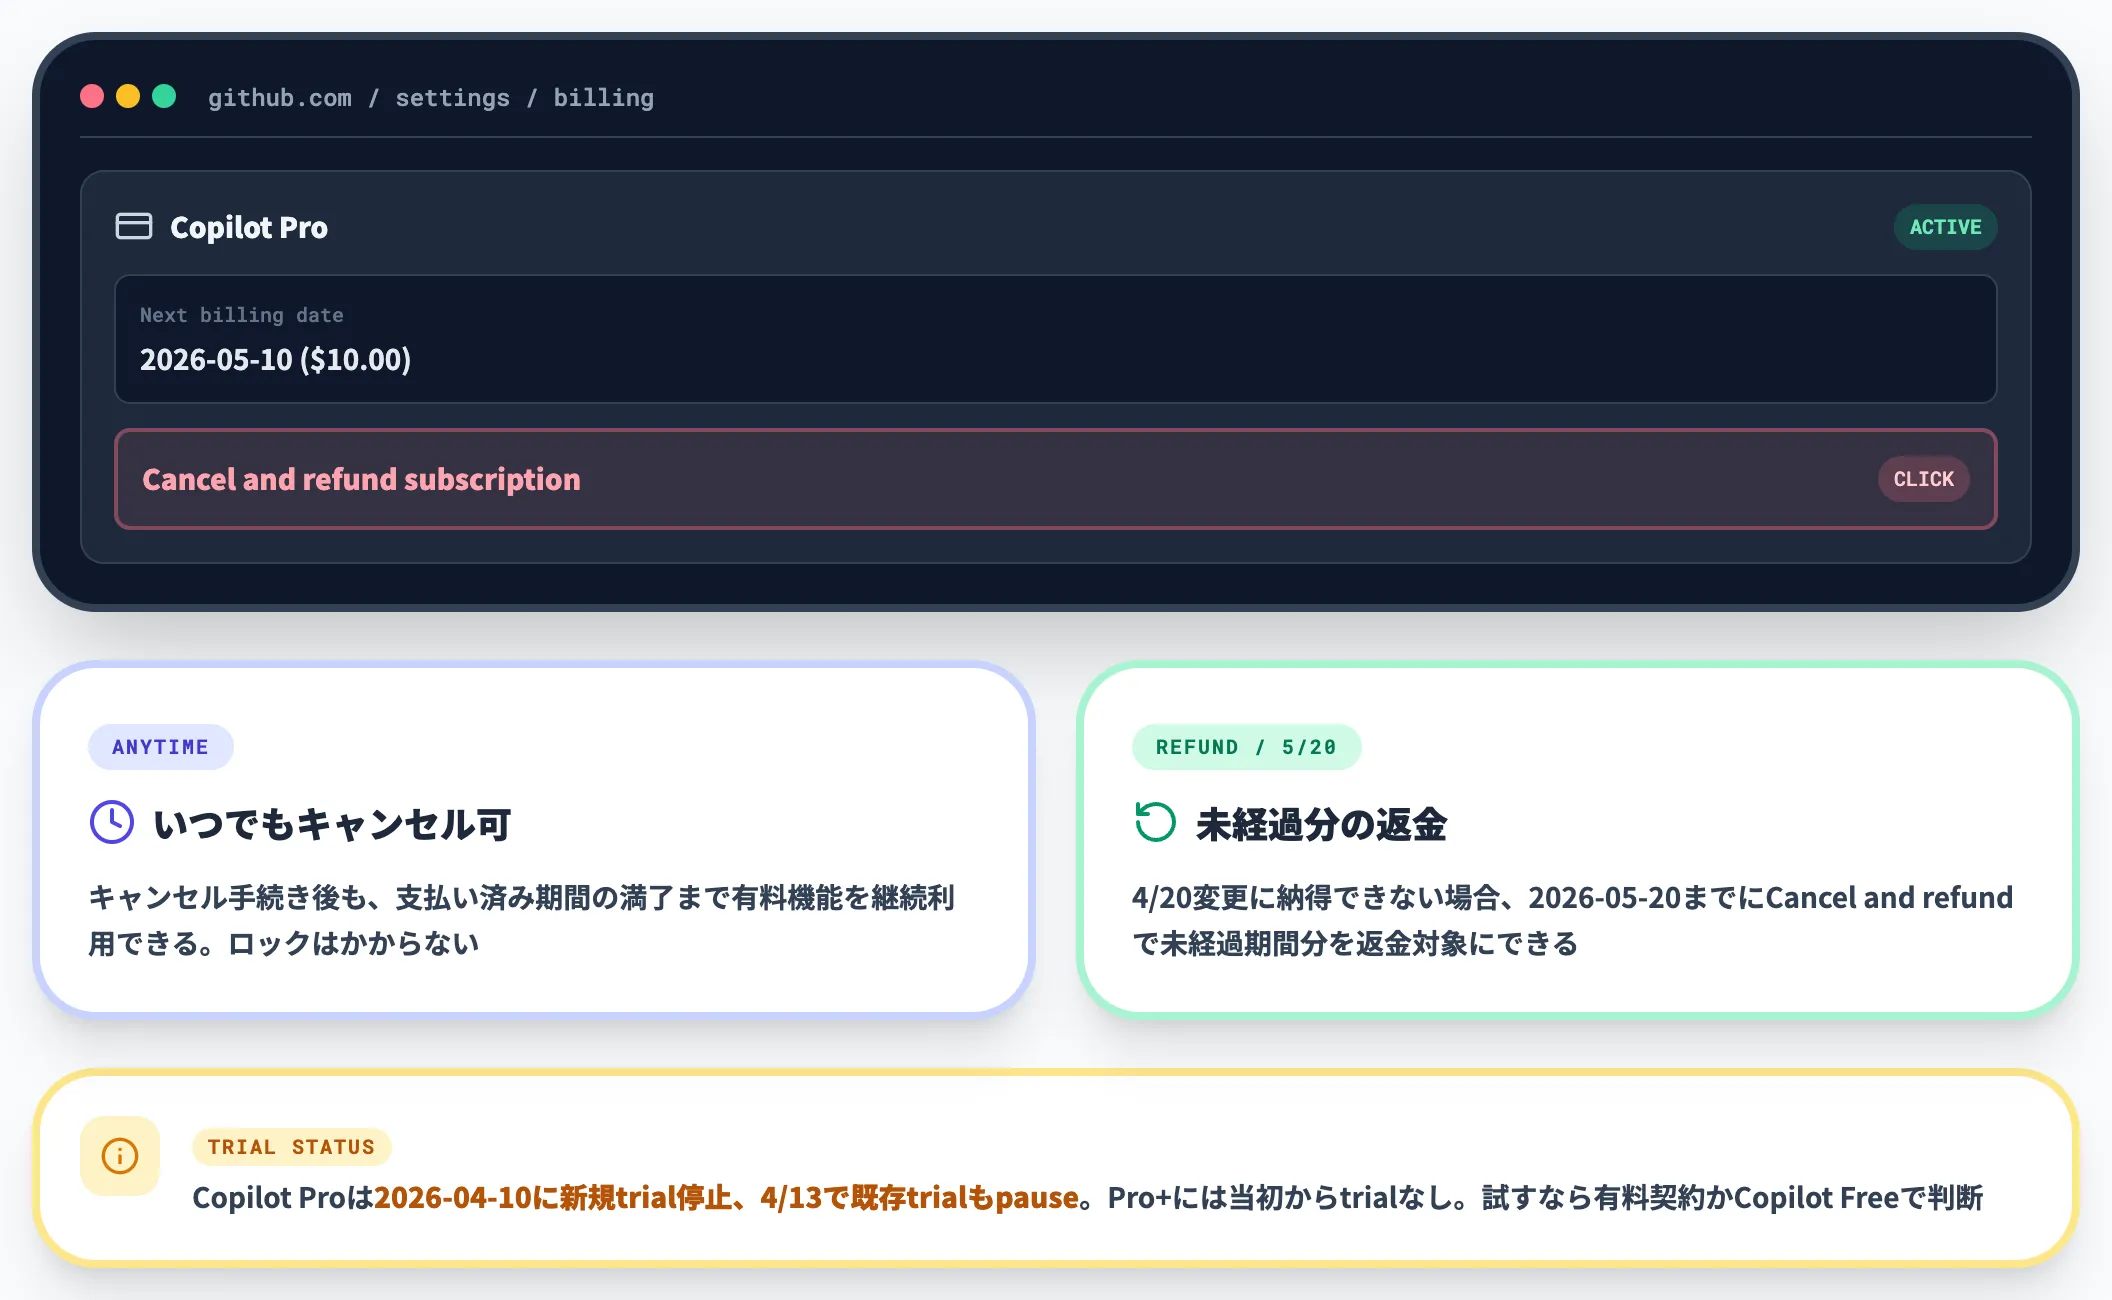Click billing in the breadcrumb path

(x=603, y=98)
